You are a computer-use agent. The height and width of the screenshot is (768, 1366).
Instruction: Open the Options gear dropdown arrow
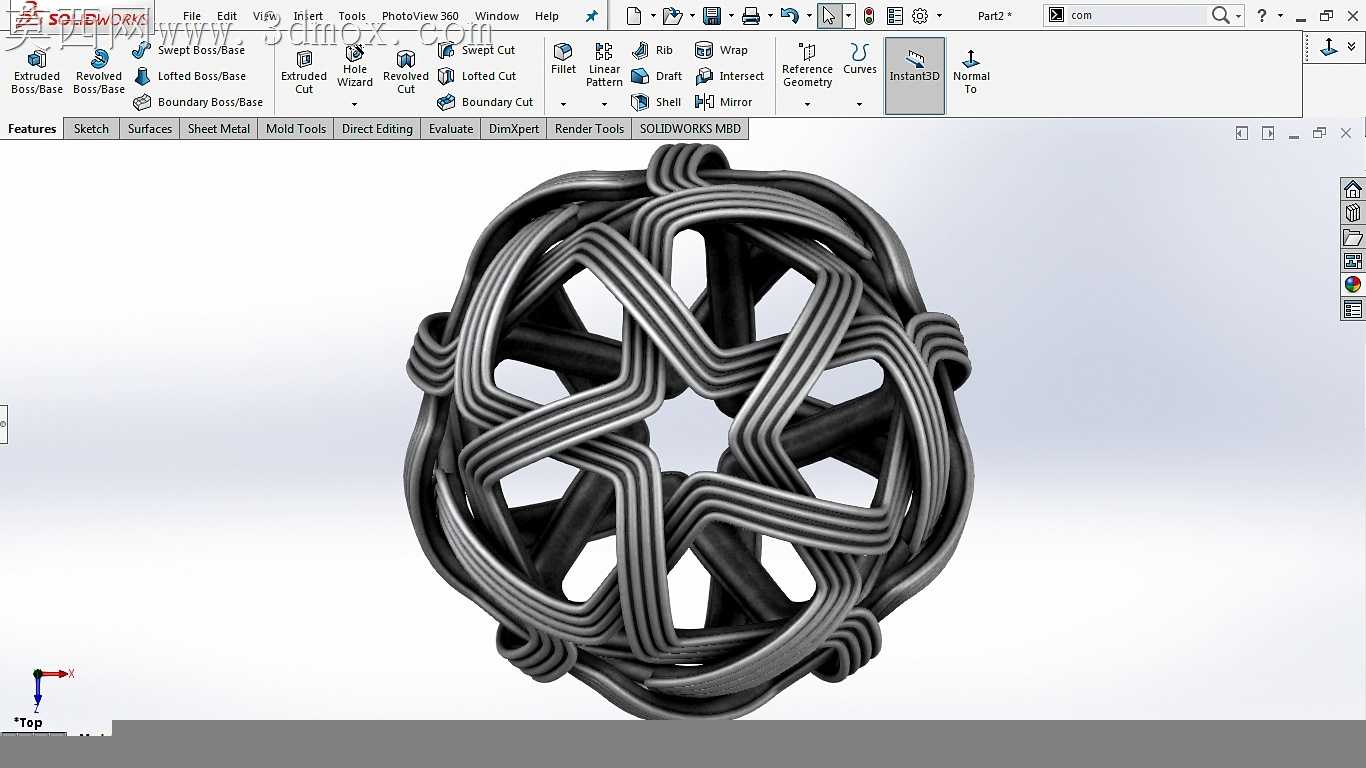[x=939, y=16]
